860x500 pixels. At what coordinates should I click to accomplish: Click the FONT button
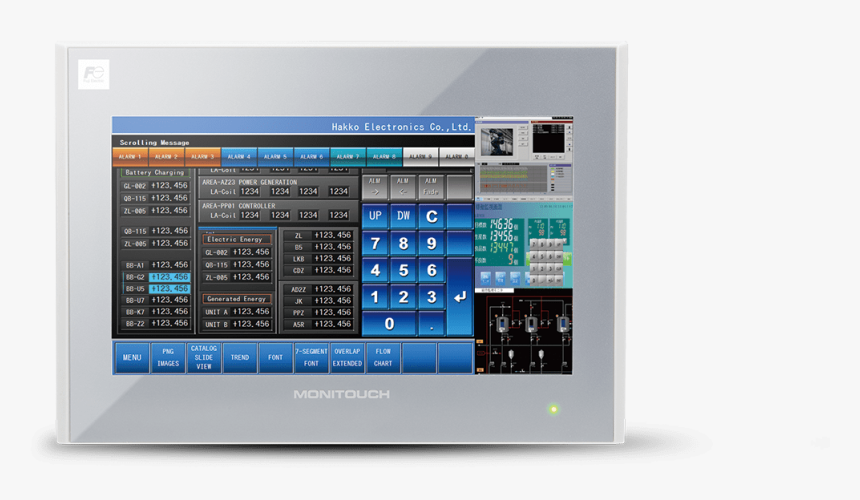click(275, 357)
